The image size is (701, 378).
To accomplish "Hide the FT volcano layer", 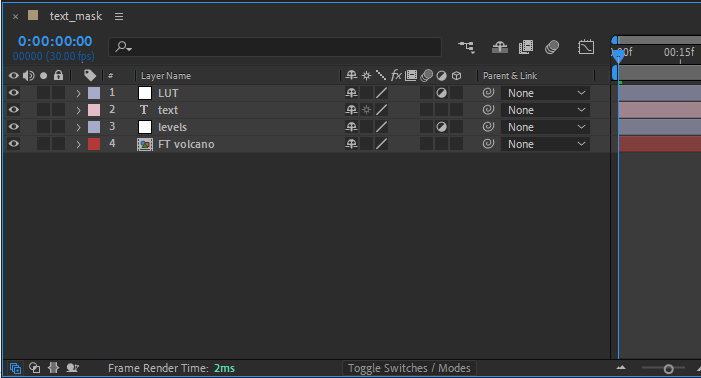I will 14,143.
